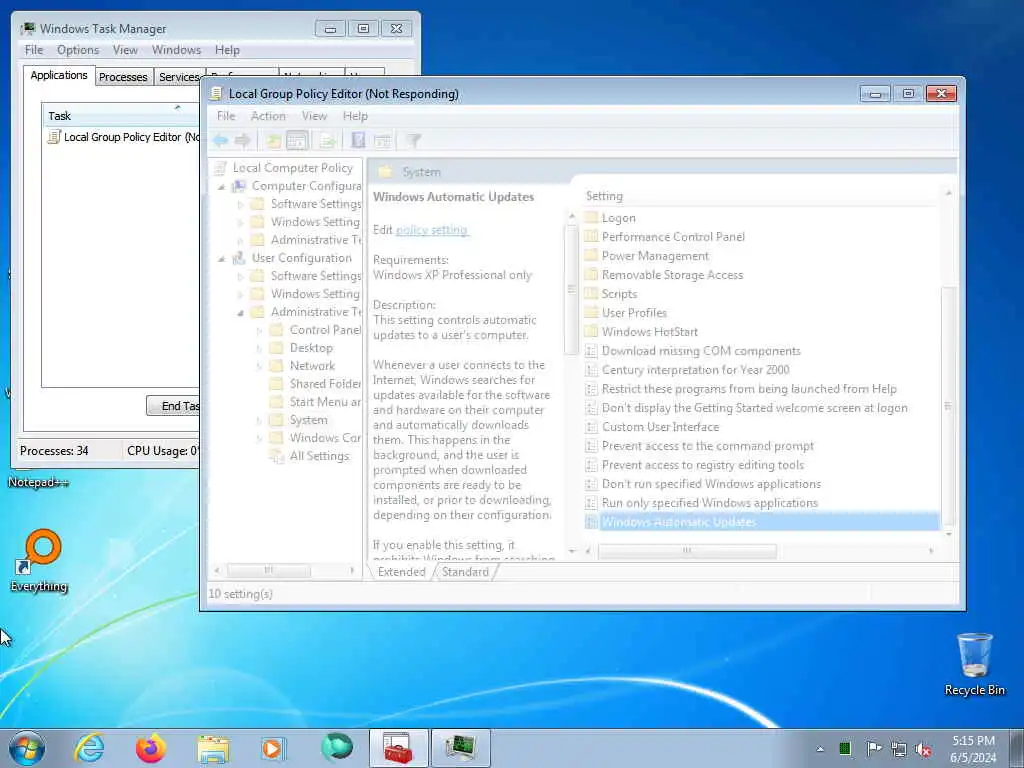This screenshot has height=768, width=1024.
Task: Collapse the User Configuration tree node
Action: (x=222, y=259)
